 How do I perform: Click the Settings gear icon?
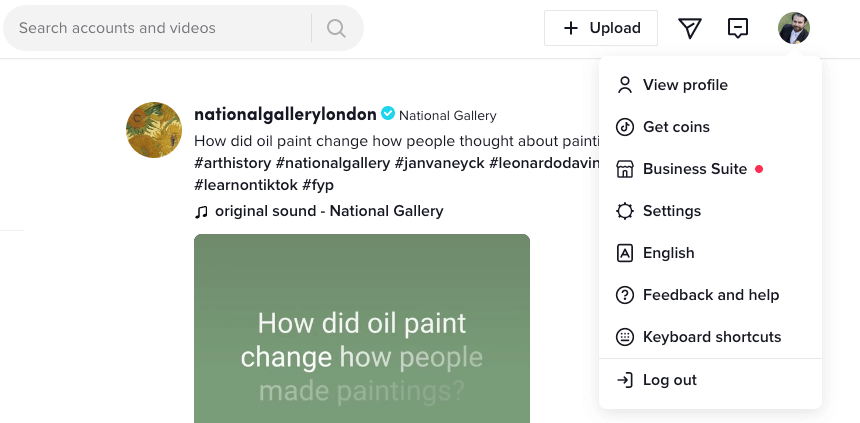[625, 211]
